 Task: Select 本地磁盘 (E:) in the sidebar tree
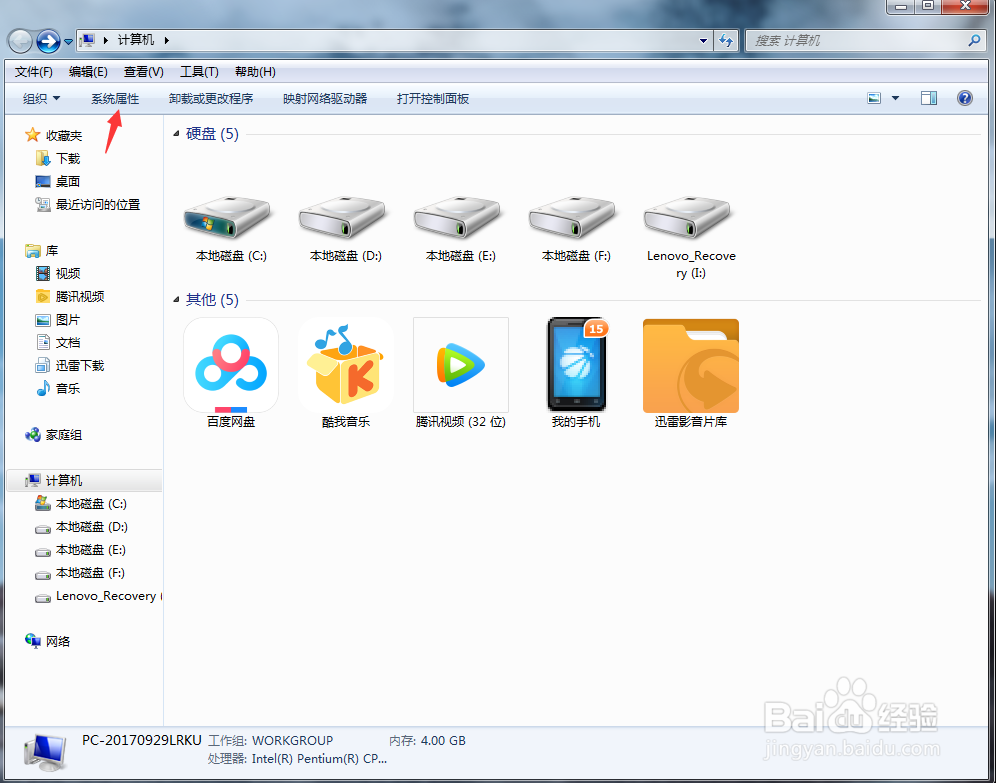[91, 550]
